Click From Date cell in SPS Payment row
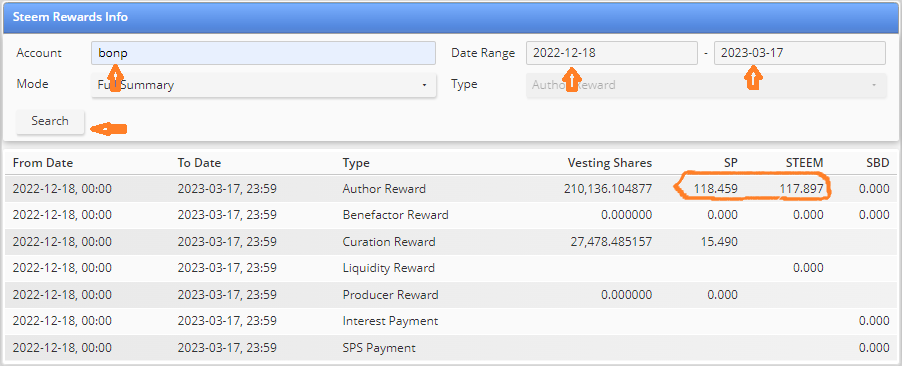Image resolution: width=903 pixels, height=366 pixels. click(62, 348)
